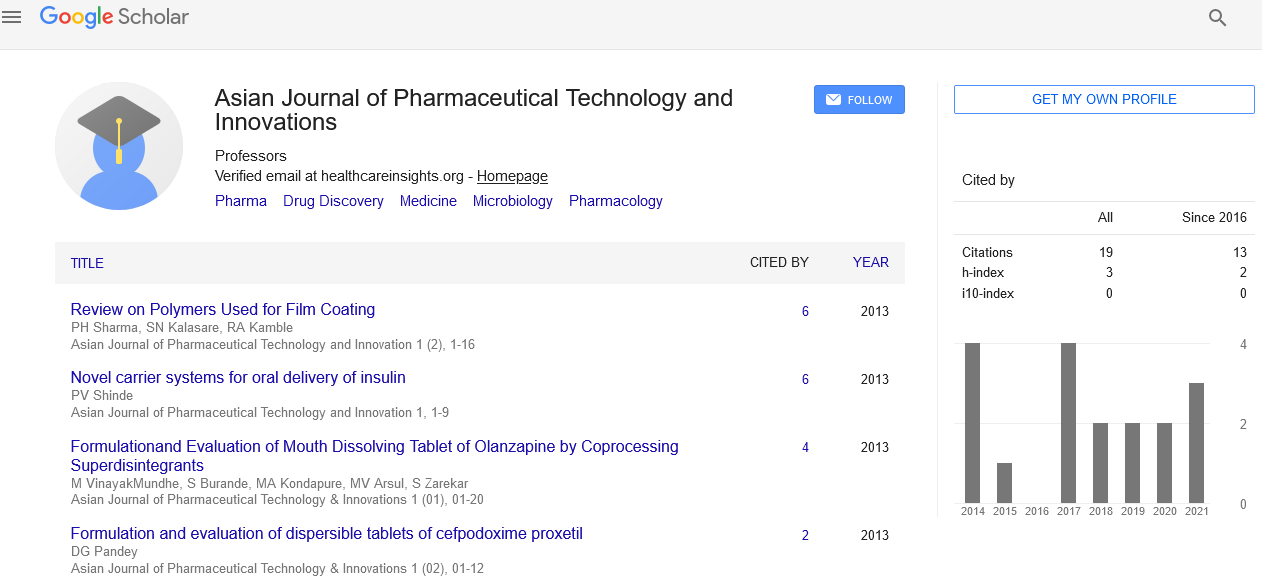Screen dimensions: 1262x582
Task: Select the Pharma interest tag
Action: (241, 201)
